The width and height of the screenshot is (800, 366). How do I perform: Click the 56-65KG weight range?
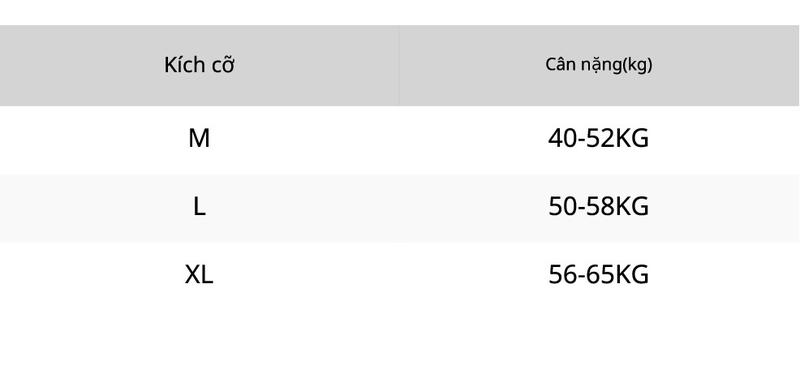click(x=598, y=275)
